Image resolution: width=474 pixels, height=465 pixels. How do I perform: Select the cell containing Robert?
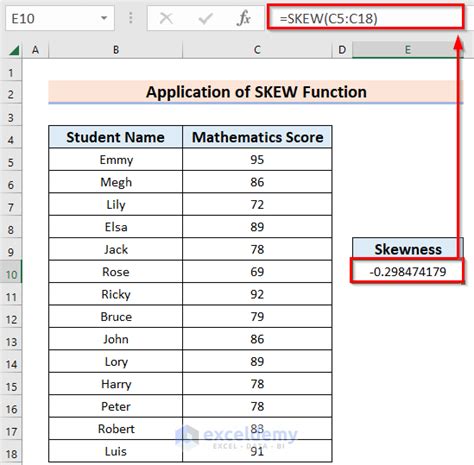(116, 429)
